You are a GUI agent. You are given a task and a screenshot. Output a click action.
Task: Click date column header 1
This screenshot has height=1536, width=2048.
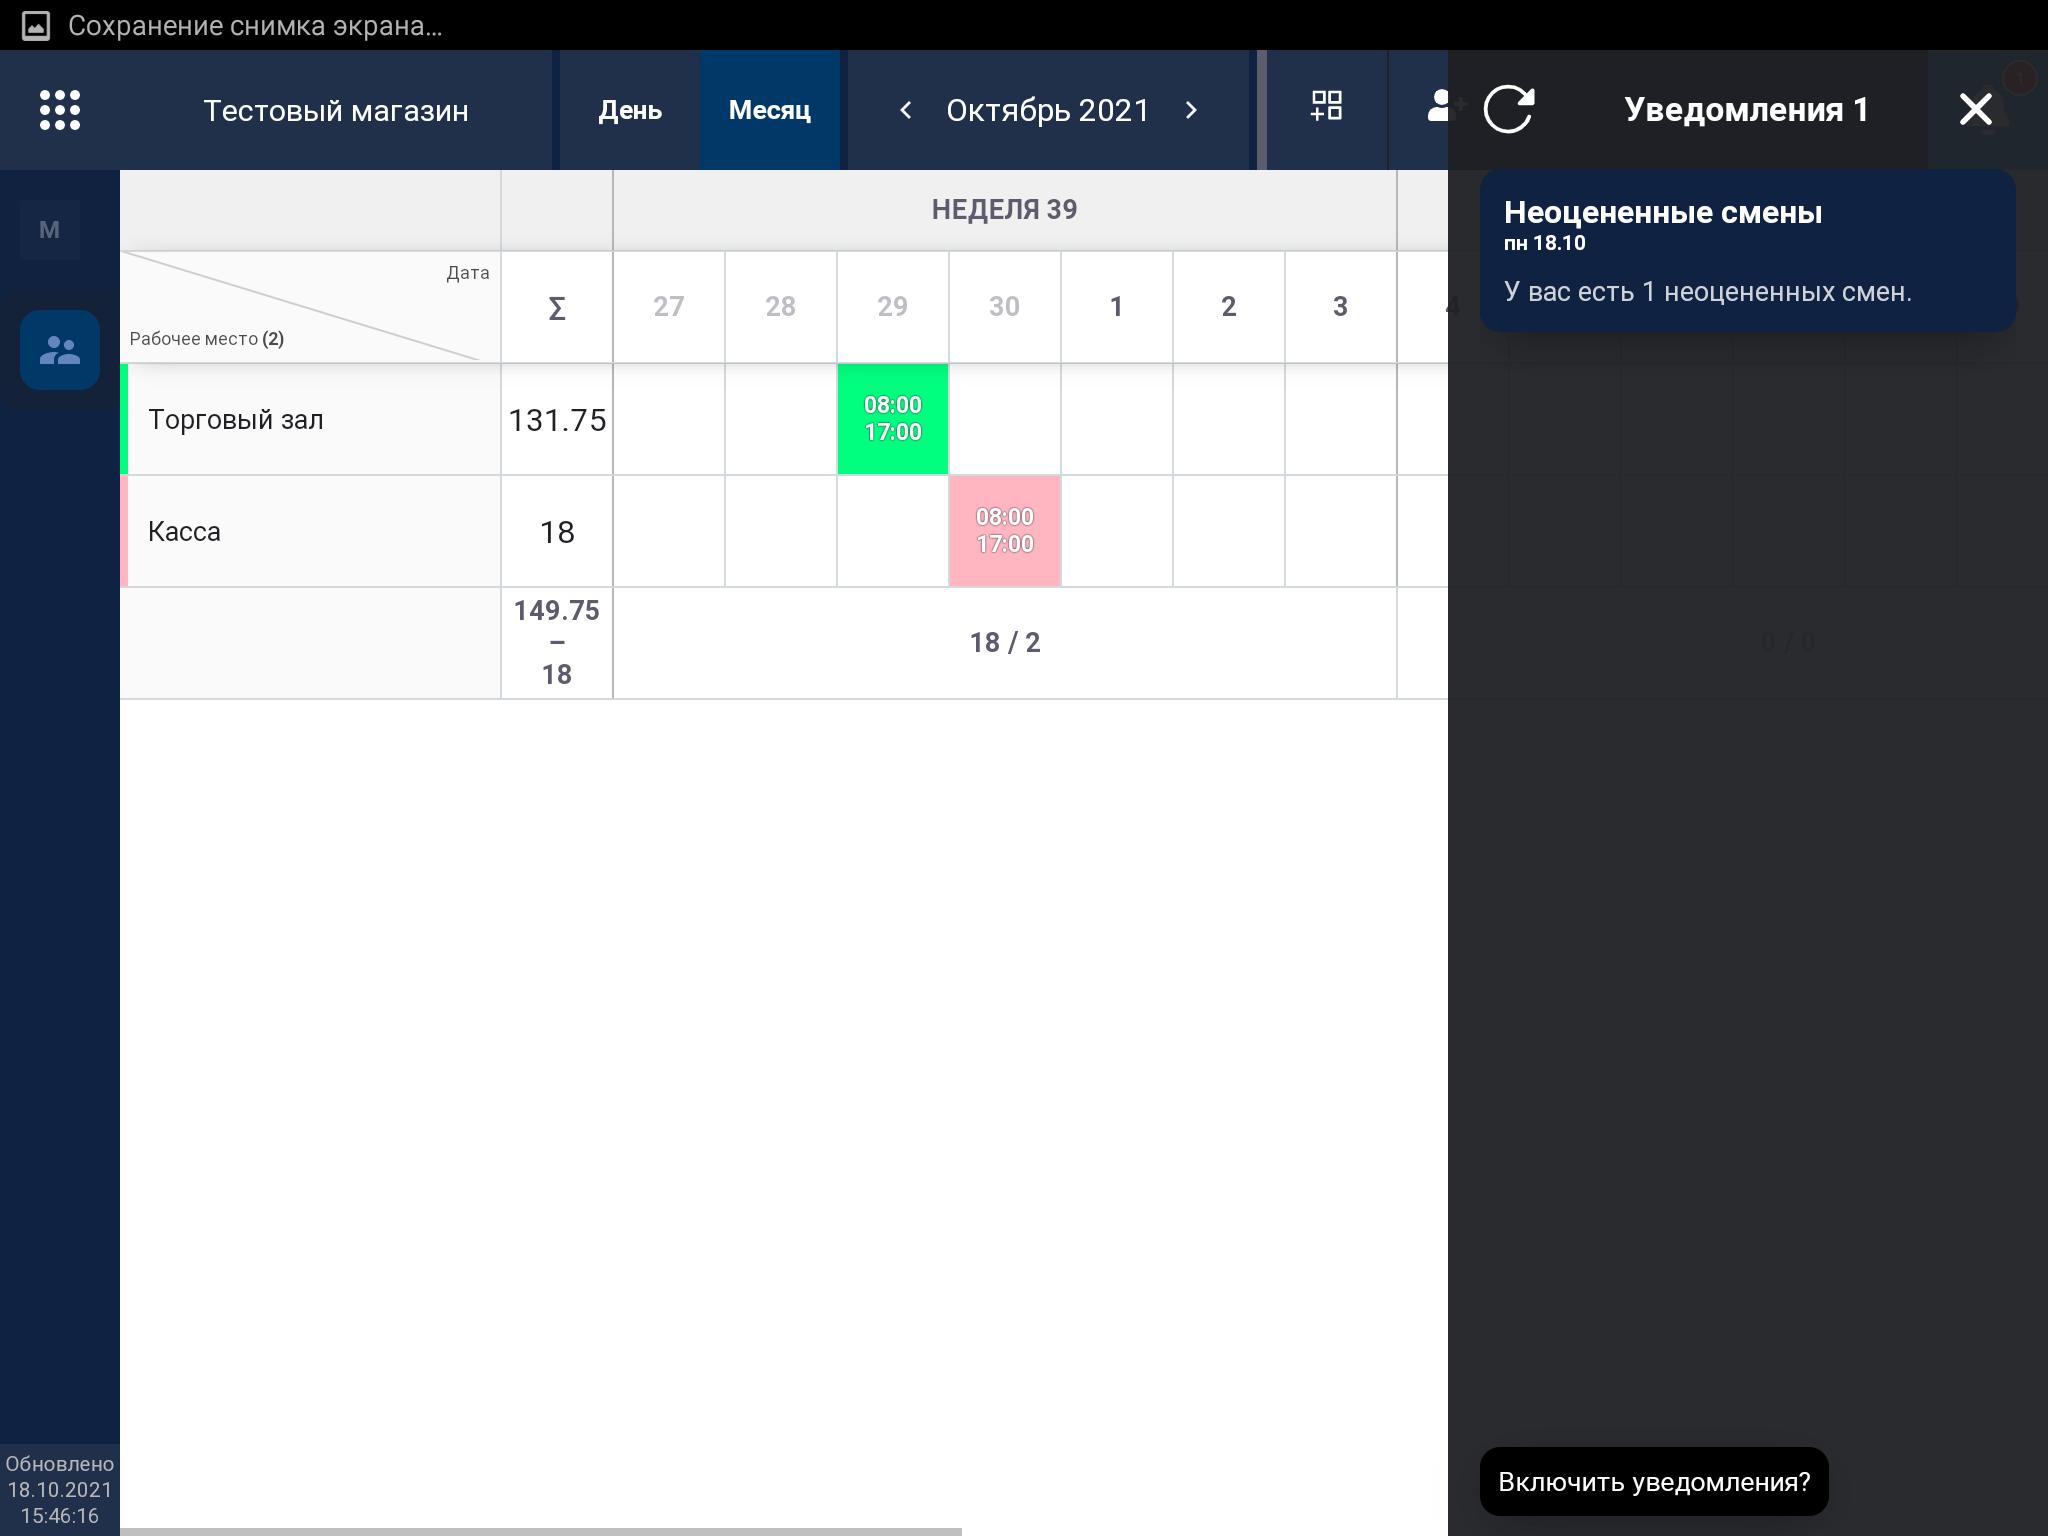coord(1117,307)
